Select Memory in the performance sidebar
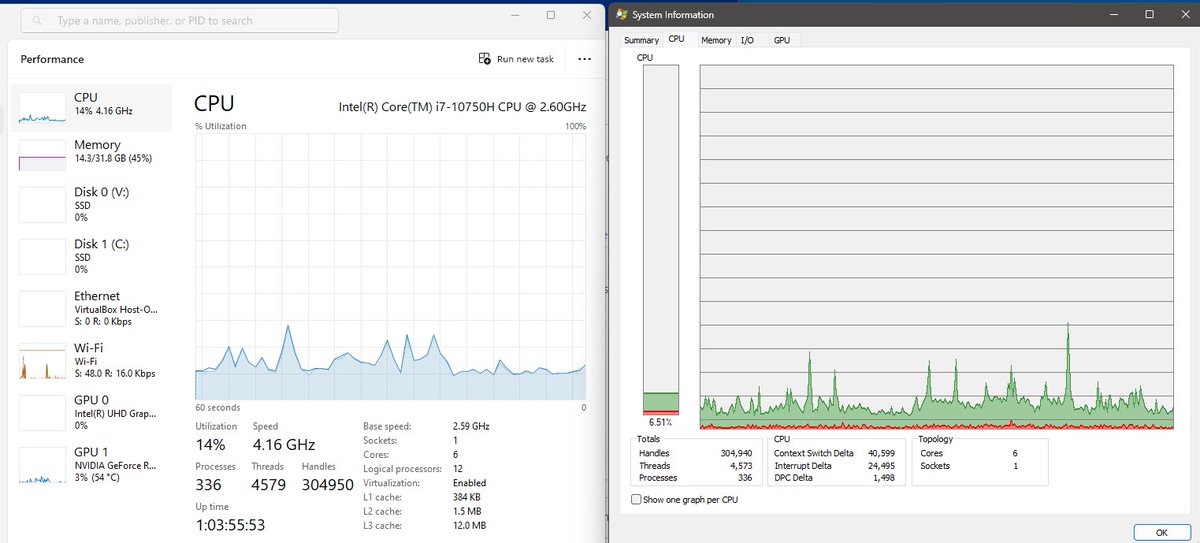This screenshot has height=543, width=1200. click(91, 152)
